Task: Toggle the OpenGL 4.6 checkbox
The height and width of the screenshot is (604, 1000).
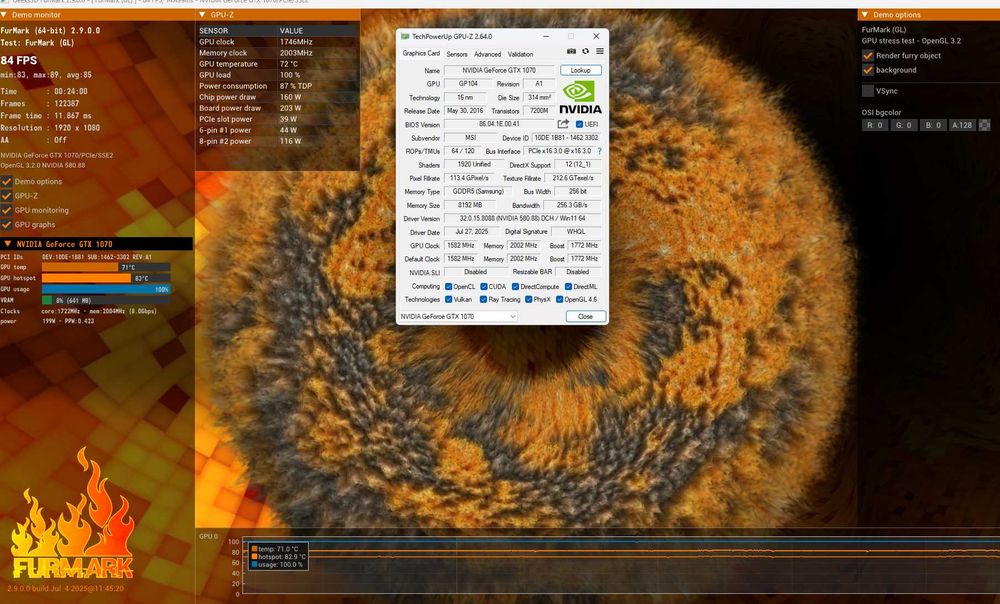Action: [x=559, y=299]
